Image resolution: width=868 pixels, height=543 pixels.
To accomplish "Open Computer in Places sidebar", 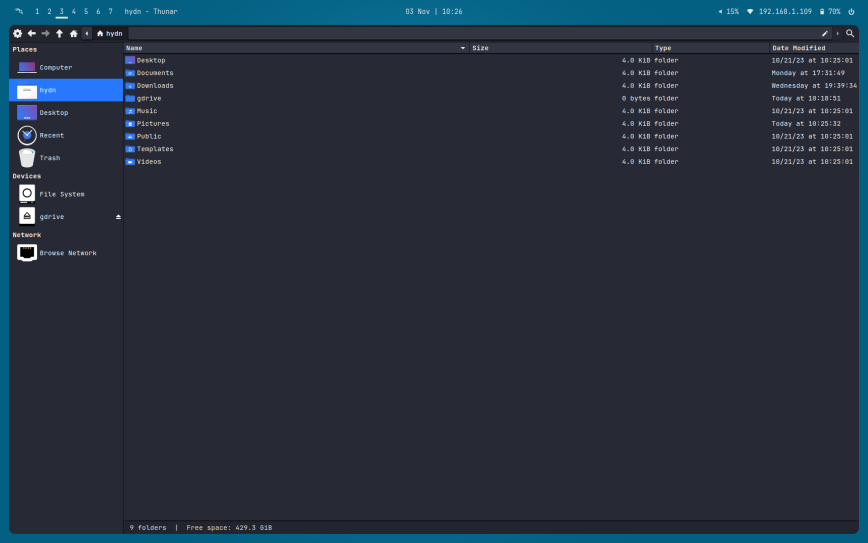I will click(x=66, y=68).
